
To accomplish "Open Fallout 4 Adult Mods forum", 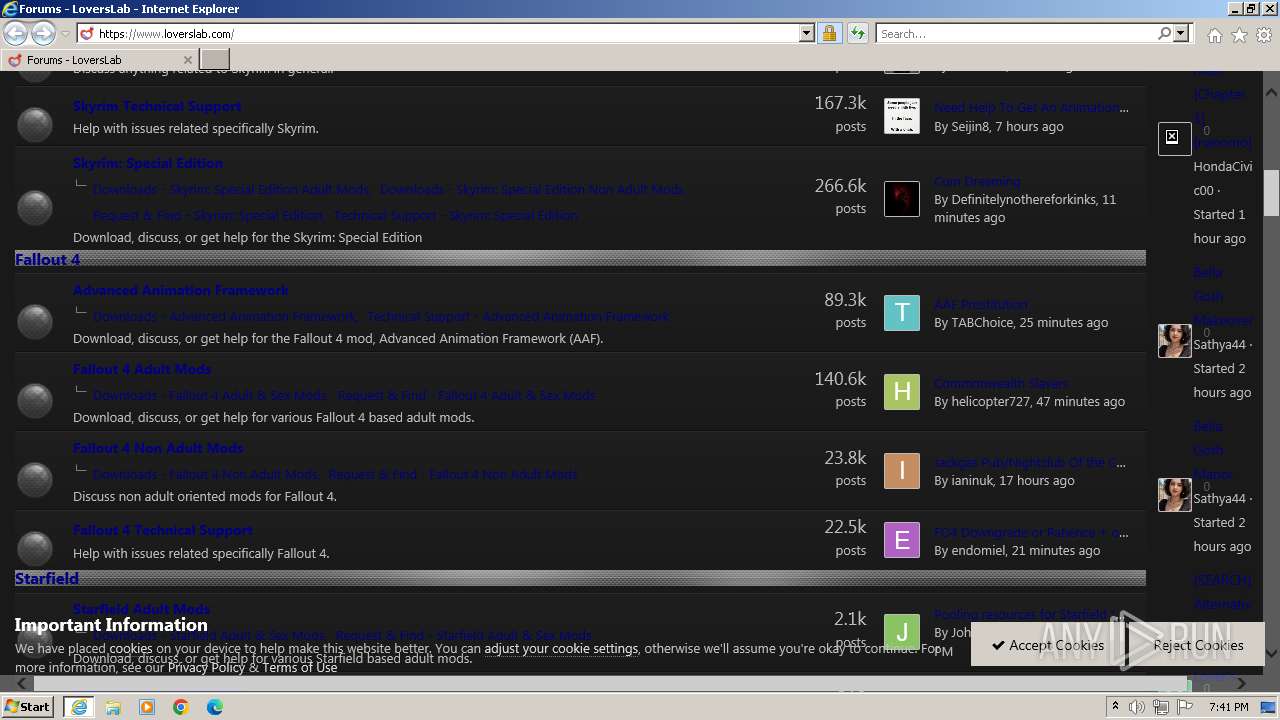I will [x=142, y=369].
